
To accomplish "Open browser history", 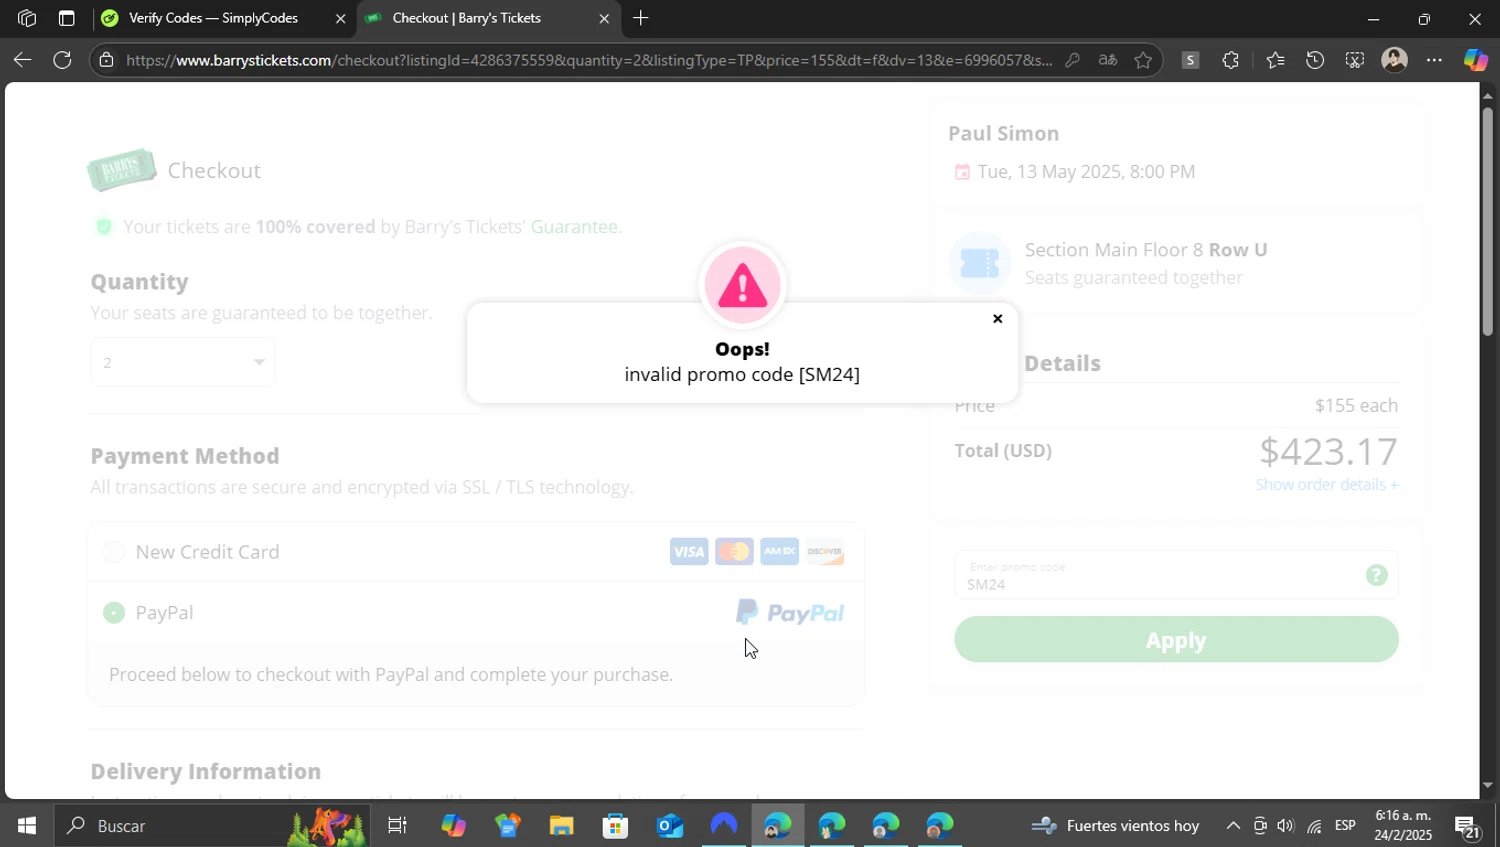I will (x=1315, y=60).
